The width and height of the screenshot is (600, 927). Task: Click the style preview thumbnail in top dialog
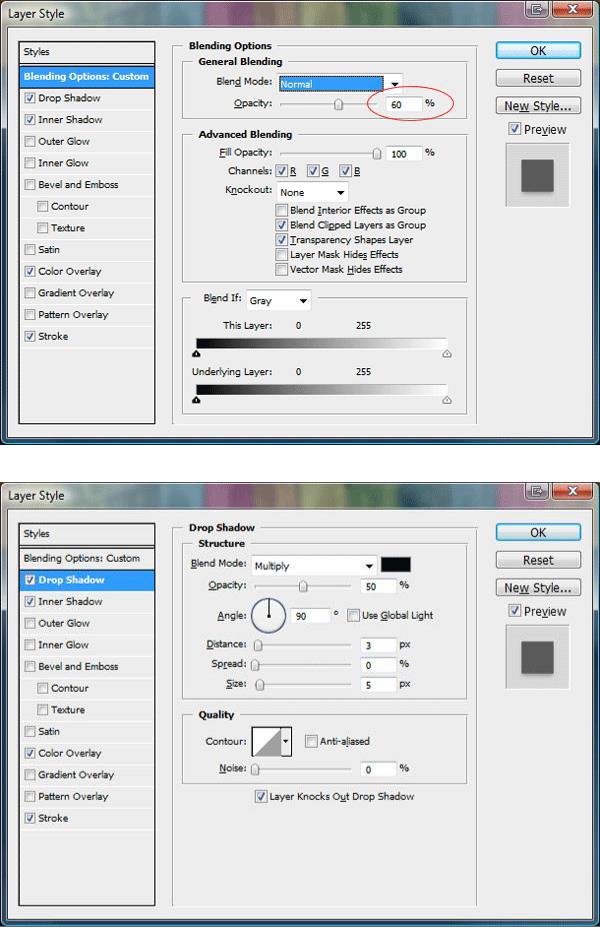[x=537, y=176]
